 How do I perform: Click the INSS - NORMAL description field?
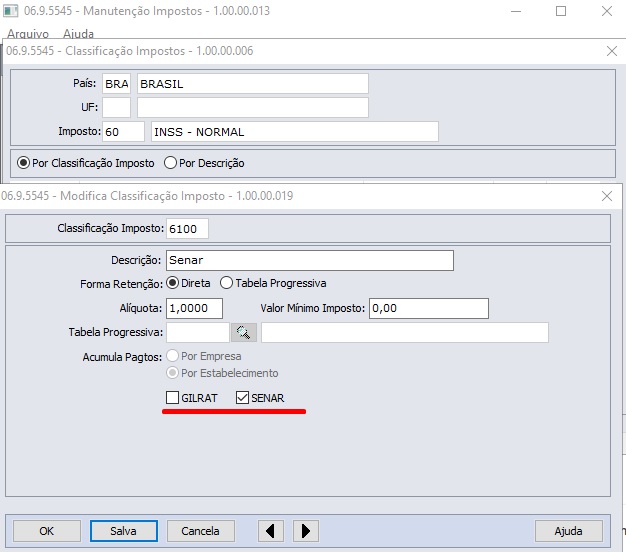tap(295, 132)
